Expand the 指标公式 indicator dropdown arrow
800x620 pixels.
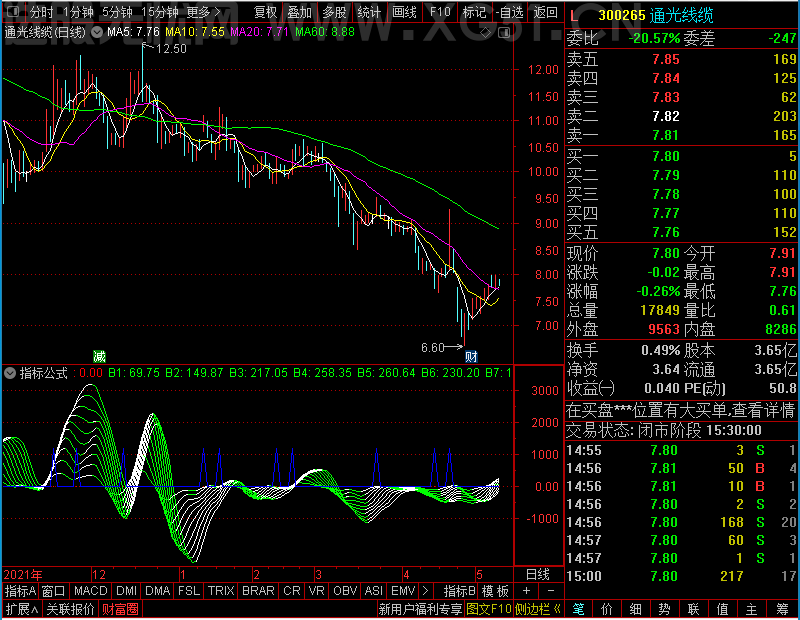click(10, 373)
